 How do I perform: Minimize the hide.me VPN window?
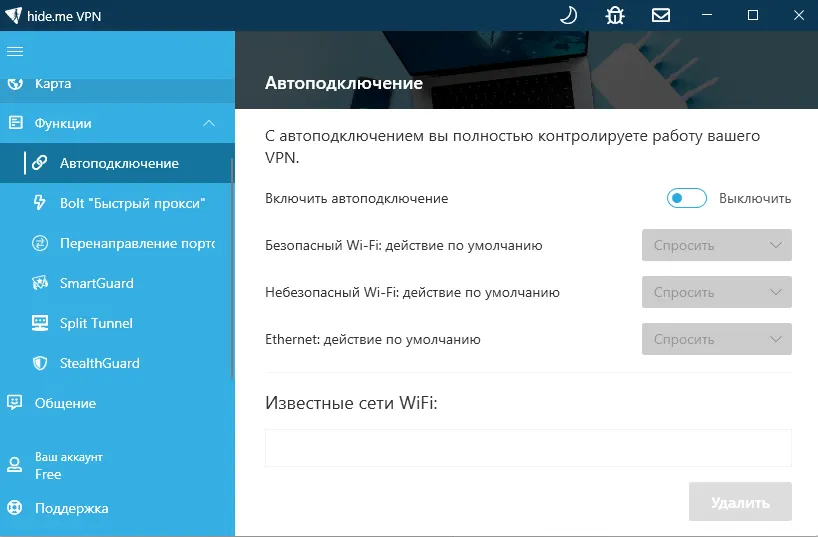(707, 16)
